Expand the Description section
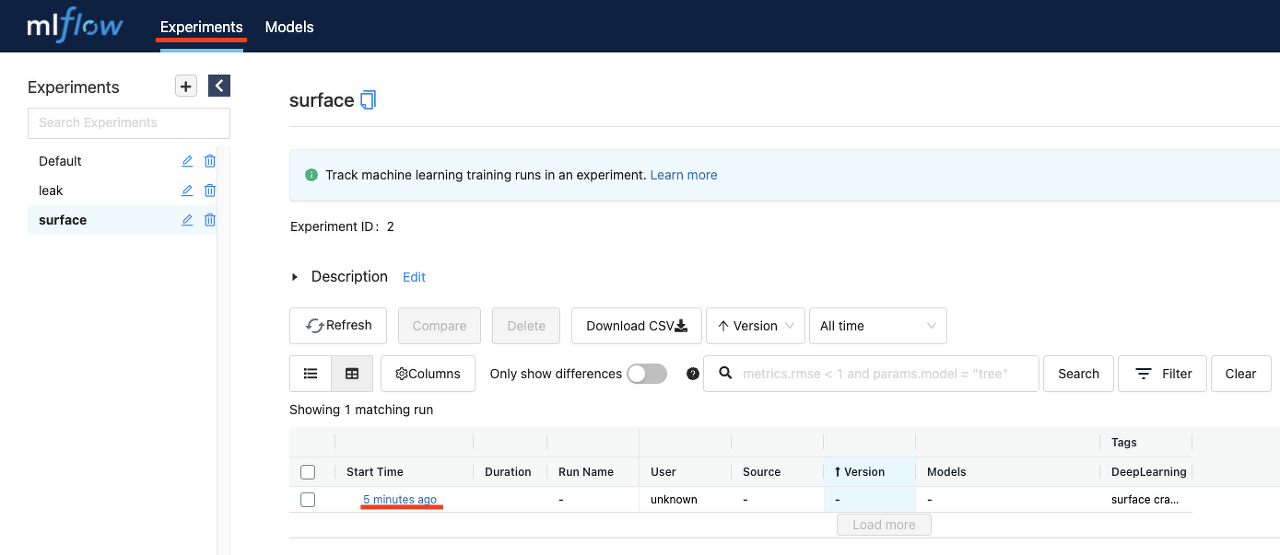Screen dimensions: 1280x555 [294, 277]
